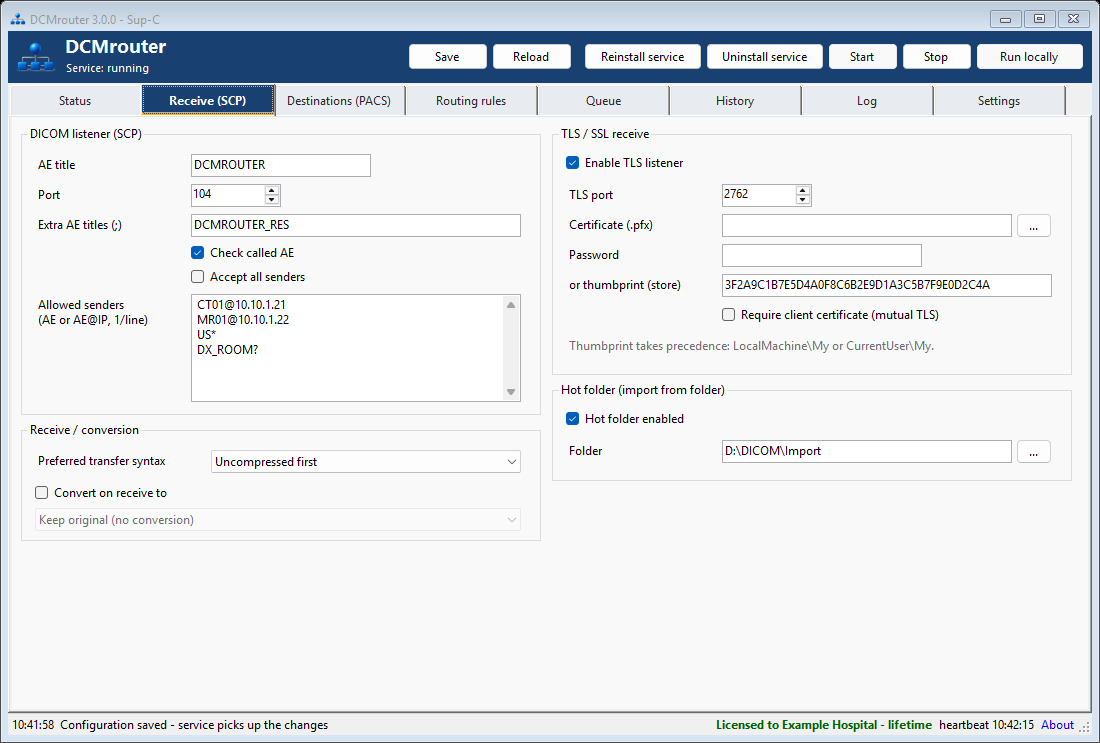1100x743 pixels.
Task: Increase TLS port with up arrow
Action: click(x=803, y=190)
